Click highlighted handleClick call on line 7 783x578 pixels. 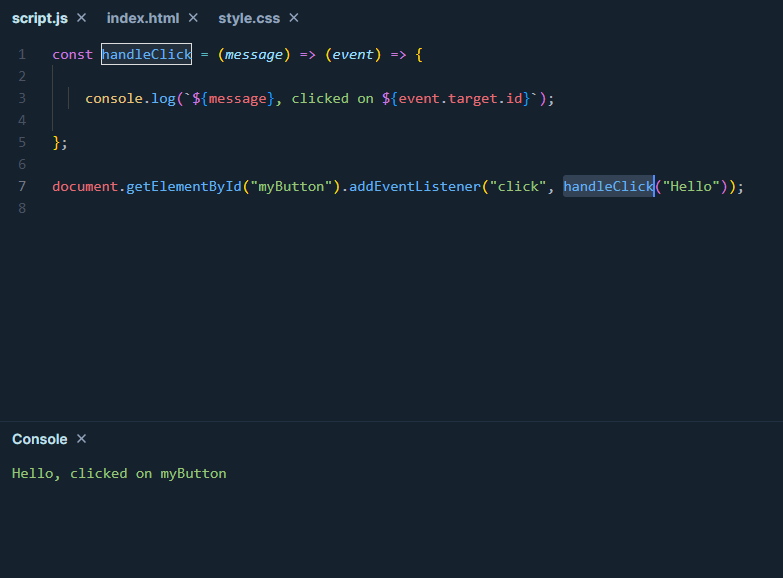[609, 186]
